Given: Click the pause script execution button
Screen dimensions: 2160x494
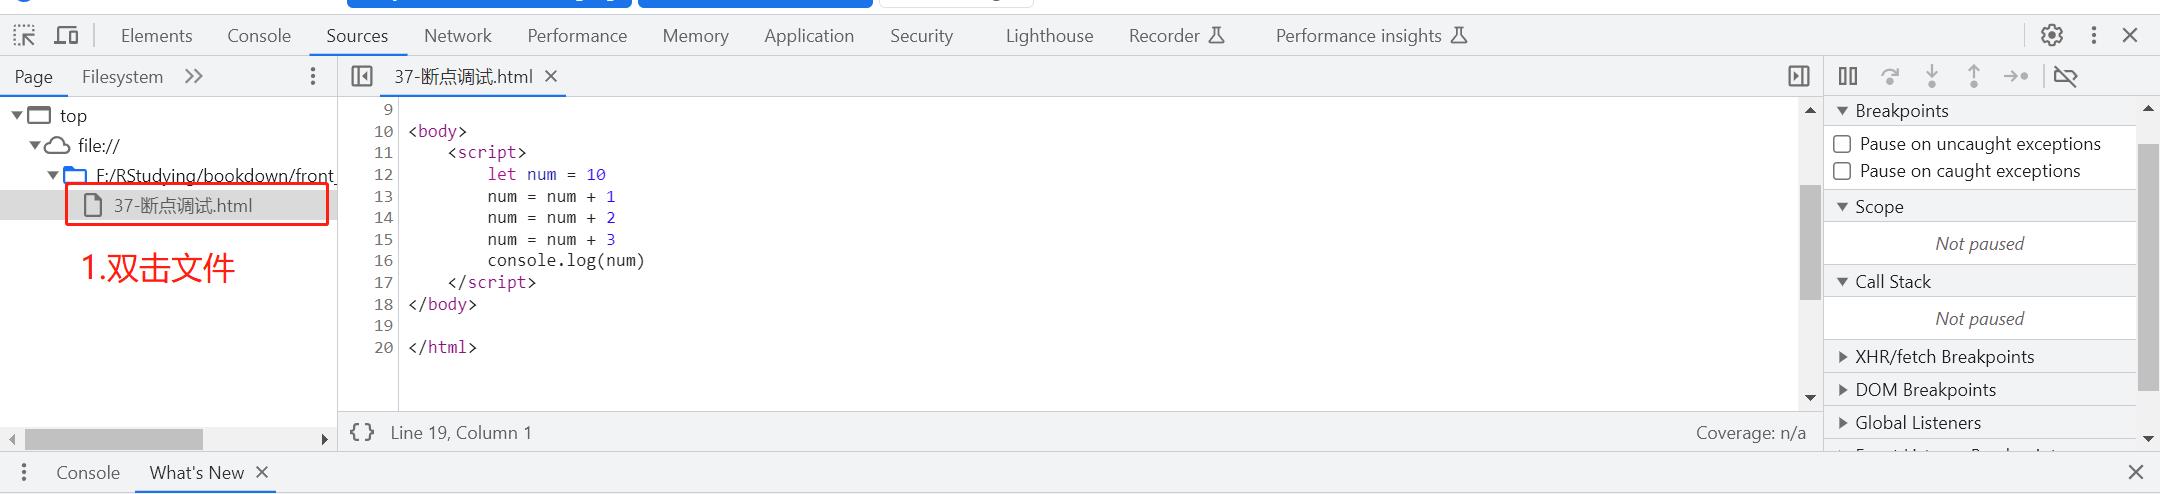Looking at the screenshot, I should click(x=1848, y=76).
